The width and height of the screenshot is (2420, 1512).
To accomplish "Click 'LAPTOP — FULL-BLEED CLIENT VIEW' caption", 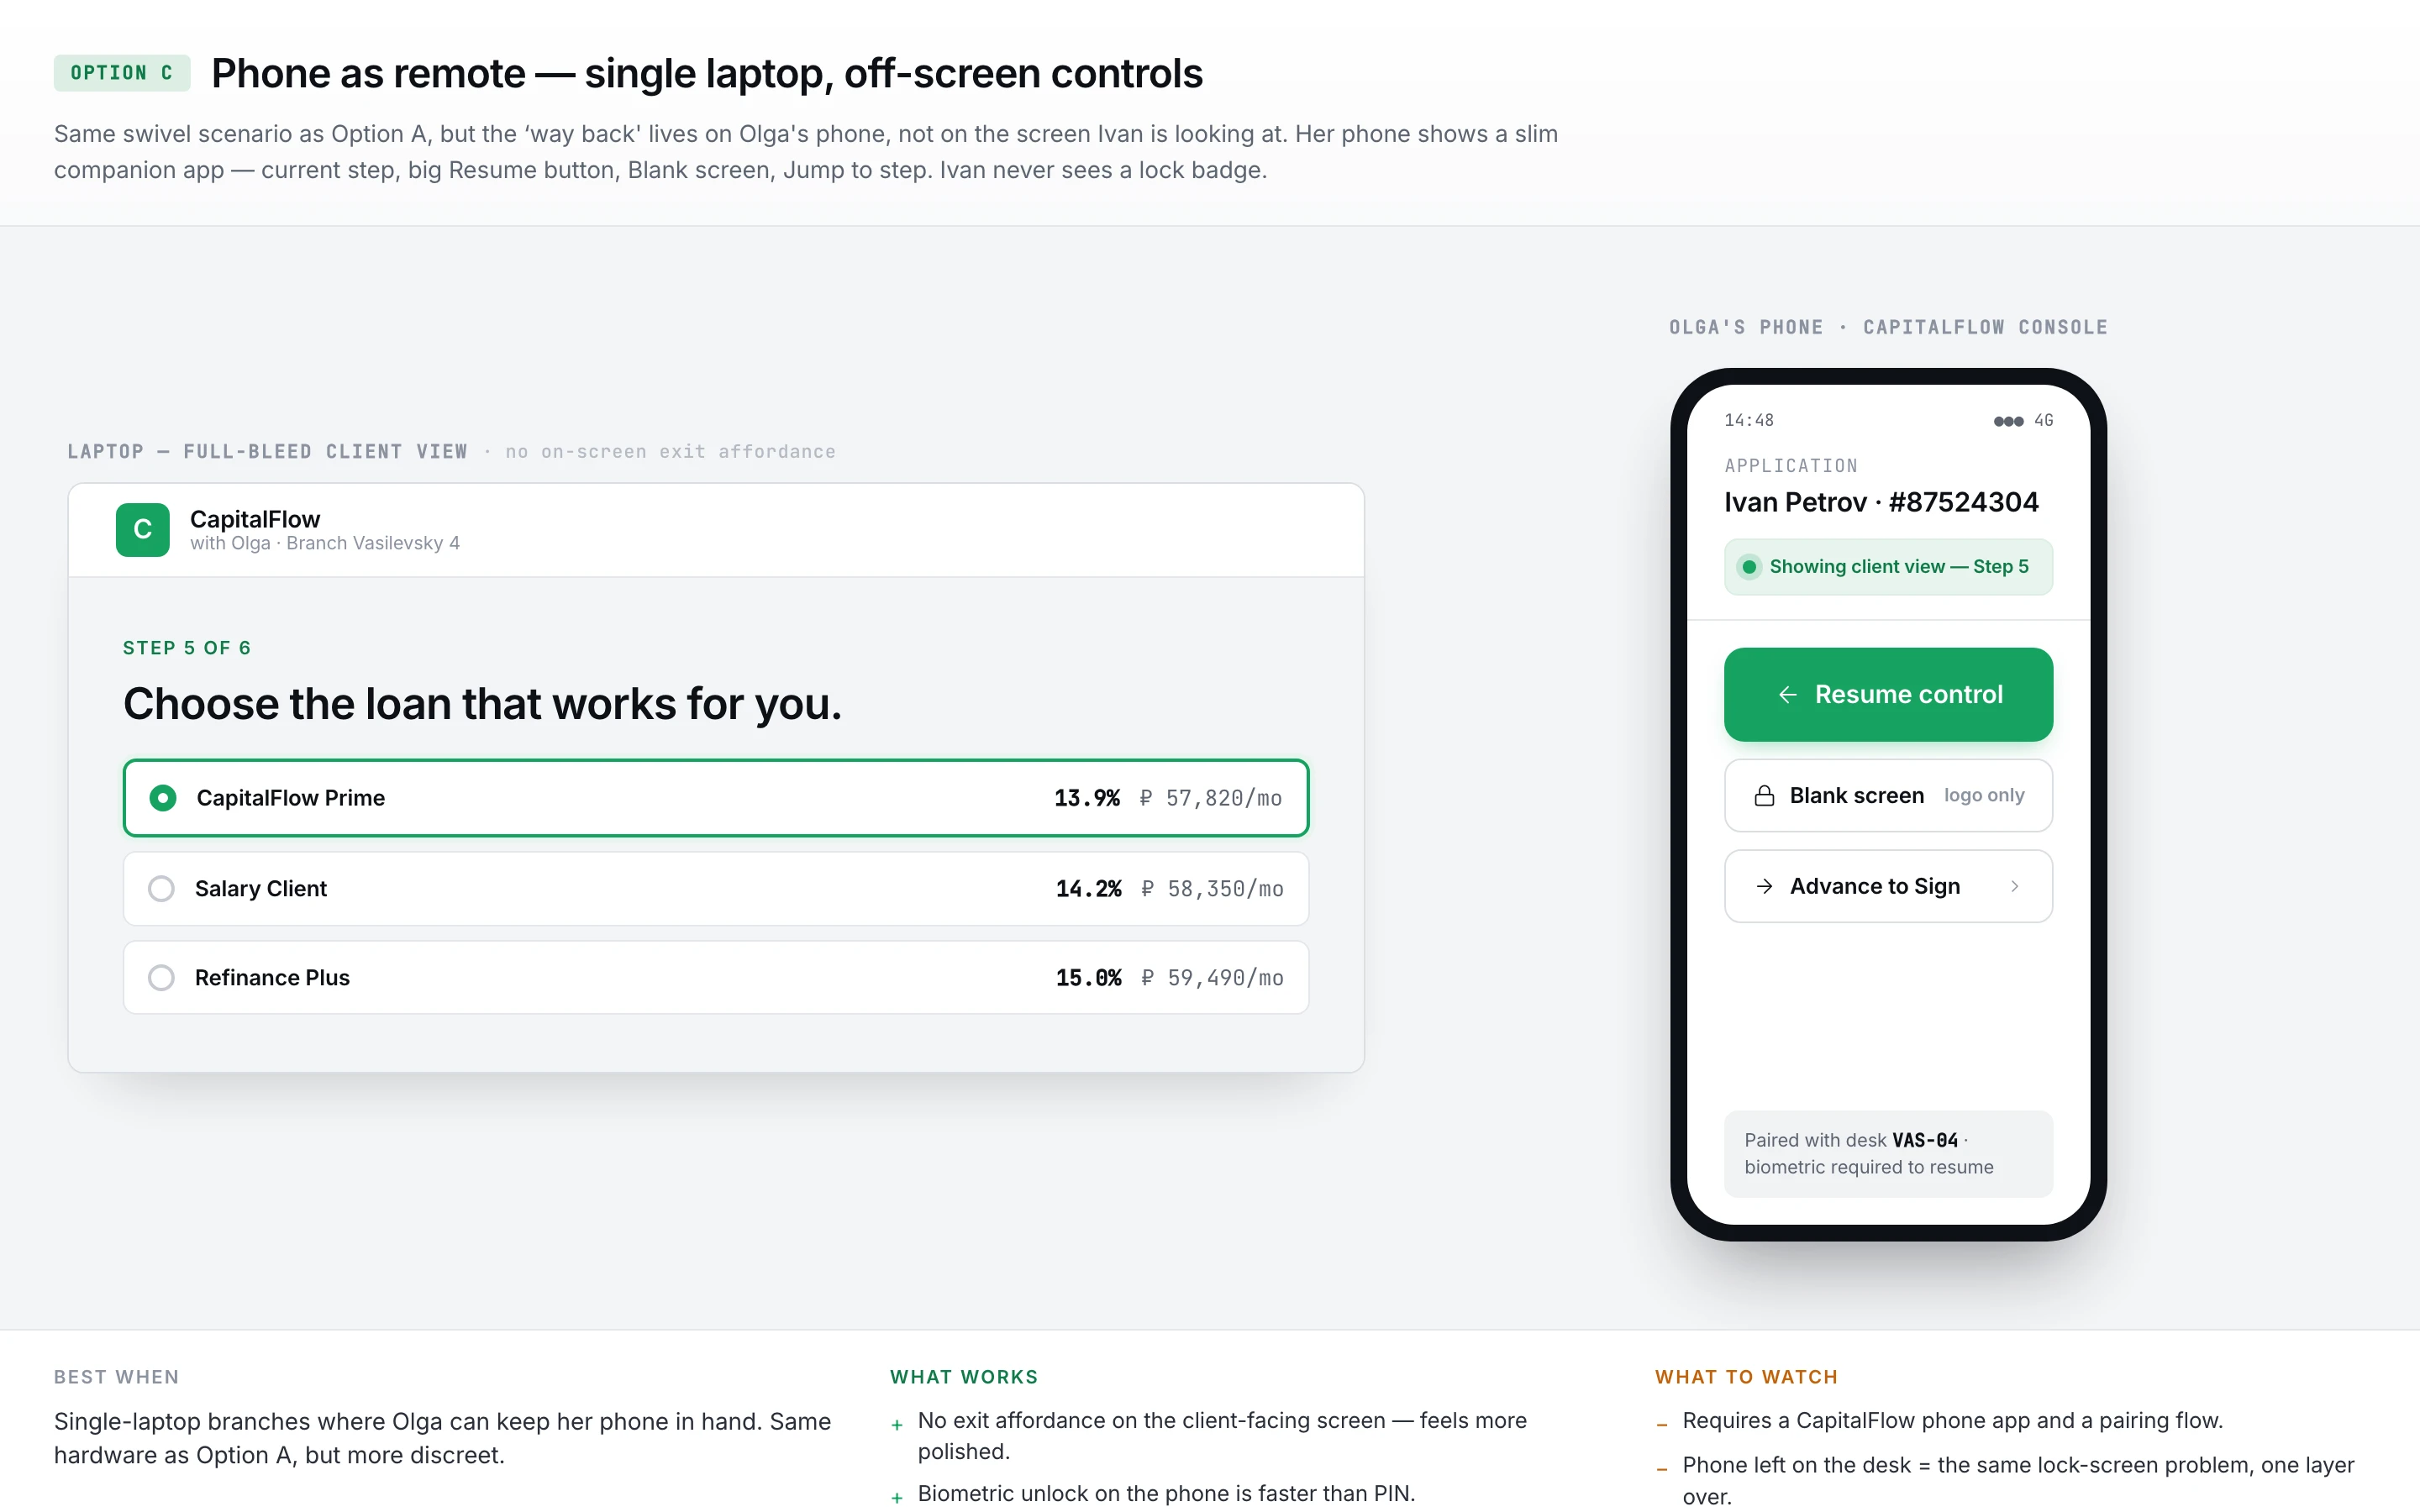I will click(x=267, y=452).
